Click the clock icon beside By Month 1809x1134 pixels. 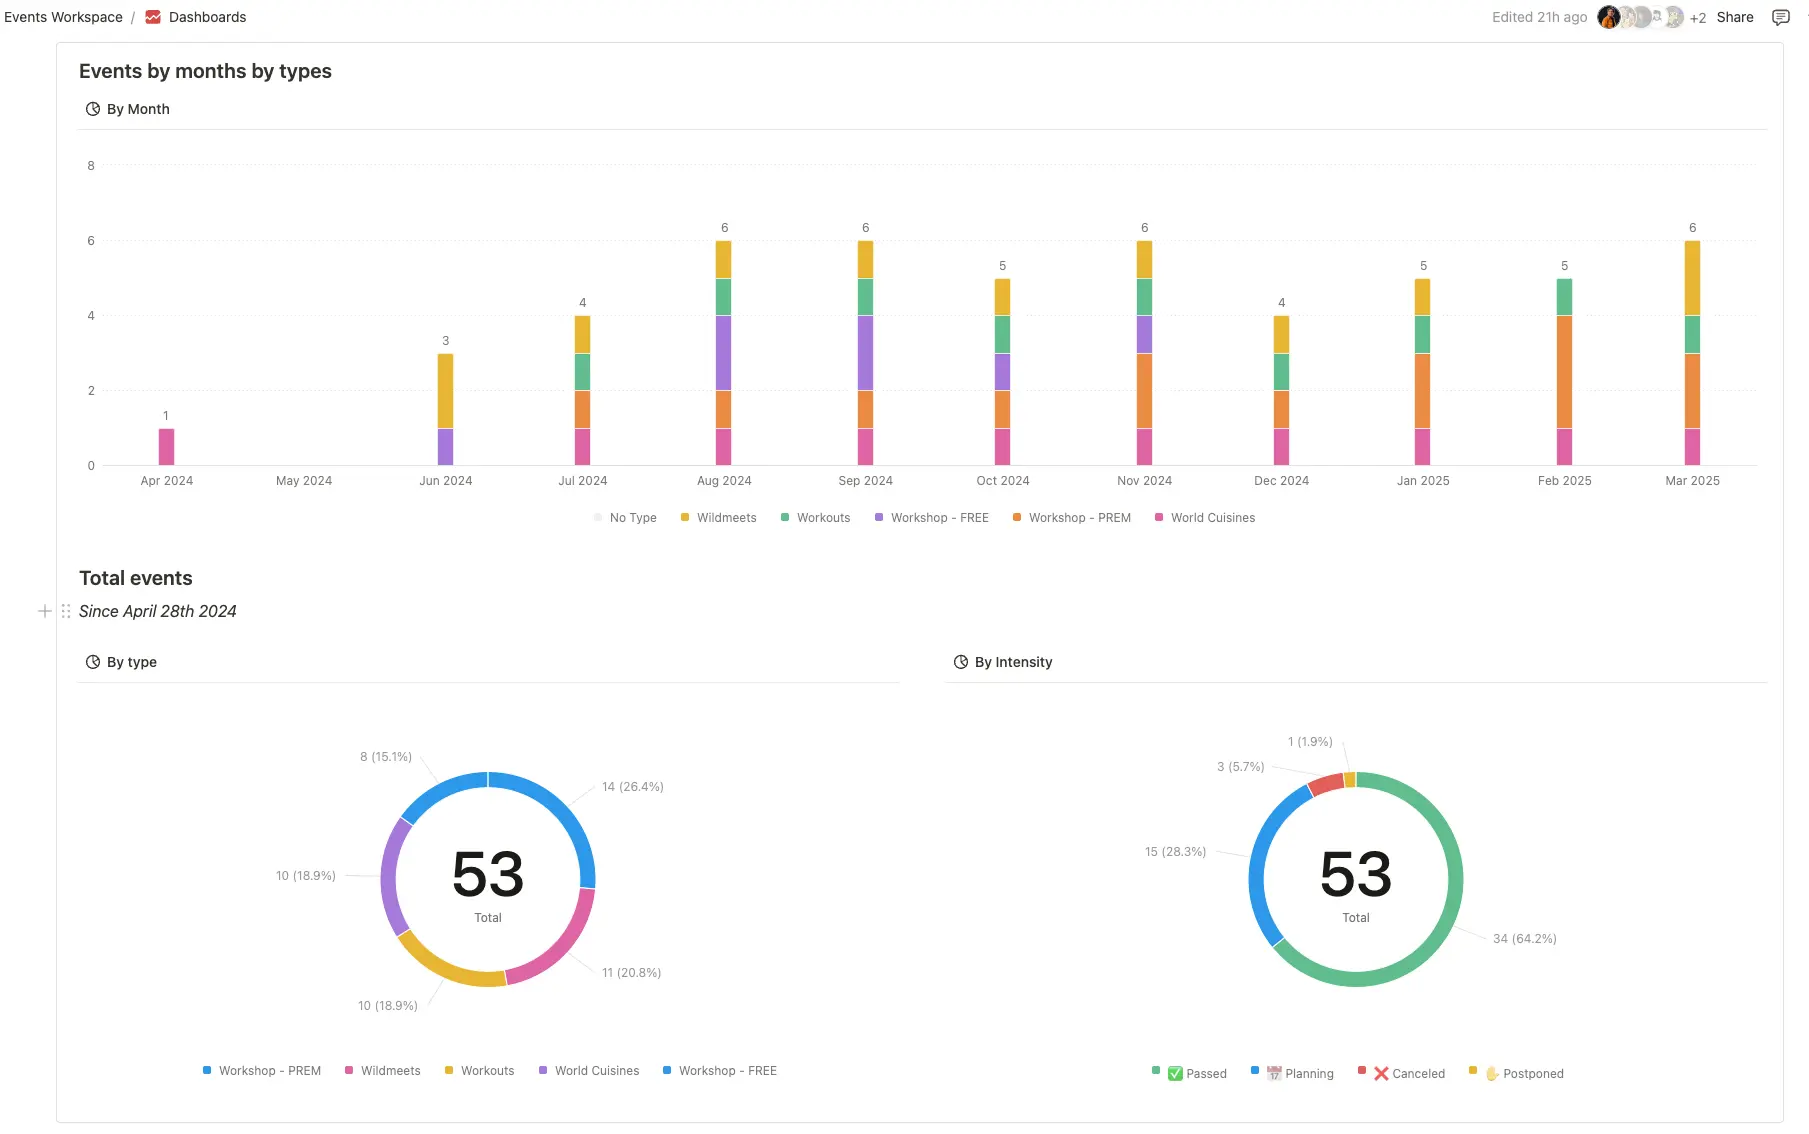pyautogui.click(x=93, y=109)
